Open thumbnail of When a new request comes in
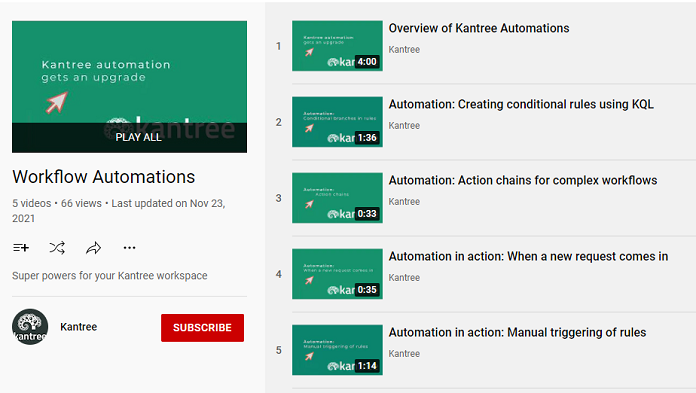Viewport: 696px width, 393px height. [337, 274]
